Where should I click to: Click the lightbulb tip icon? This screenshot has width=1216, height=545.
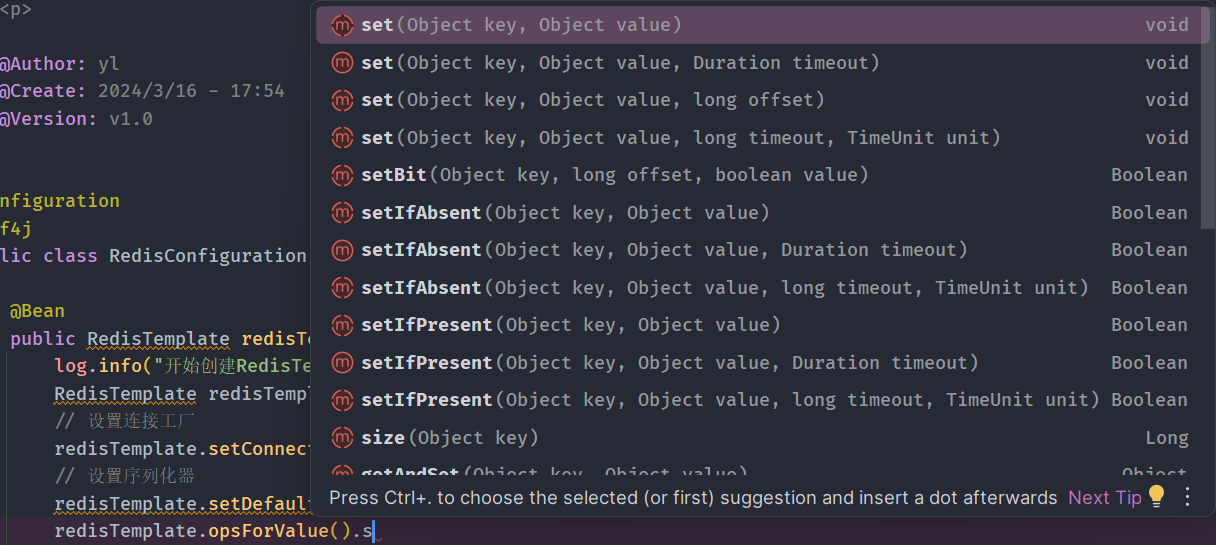tap(1156, 497)
